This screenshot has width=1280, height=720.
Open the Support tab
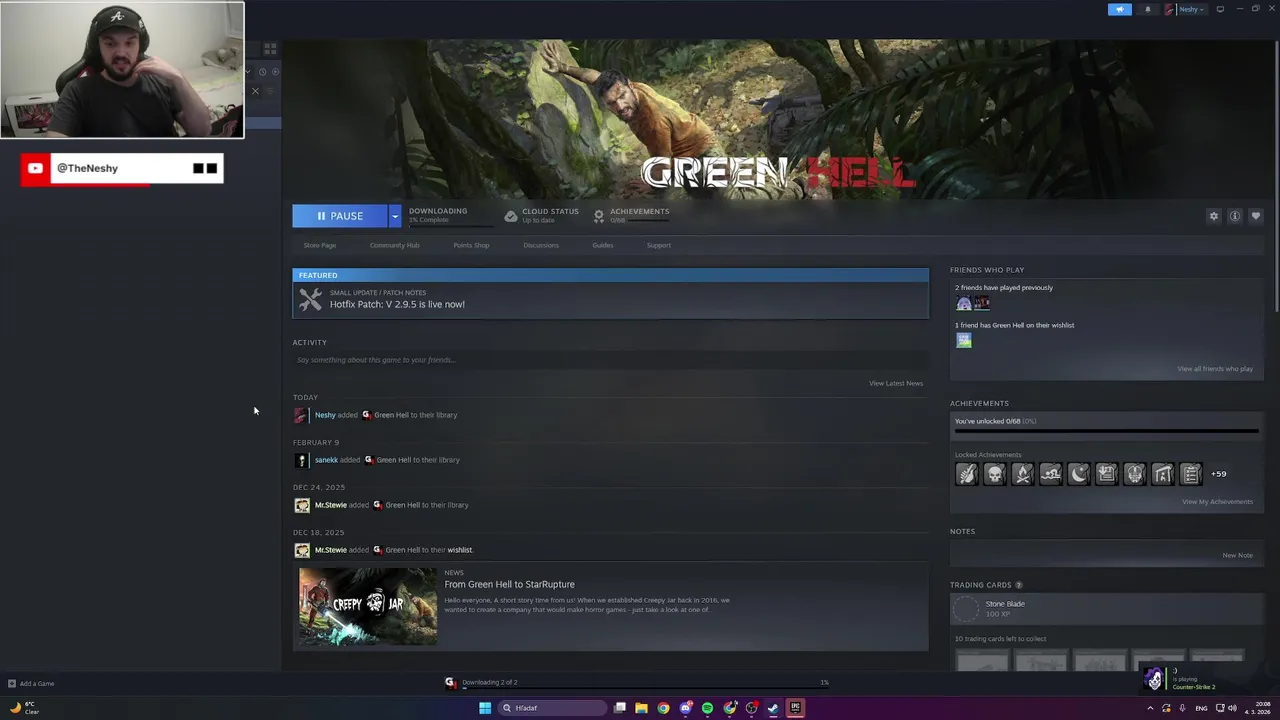click(x=658, y=245)
